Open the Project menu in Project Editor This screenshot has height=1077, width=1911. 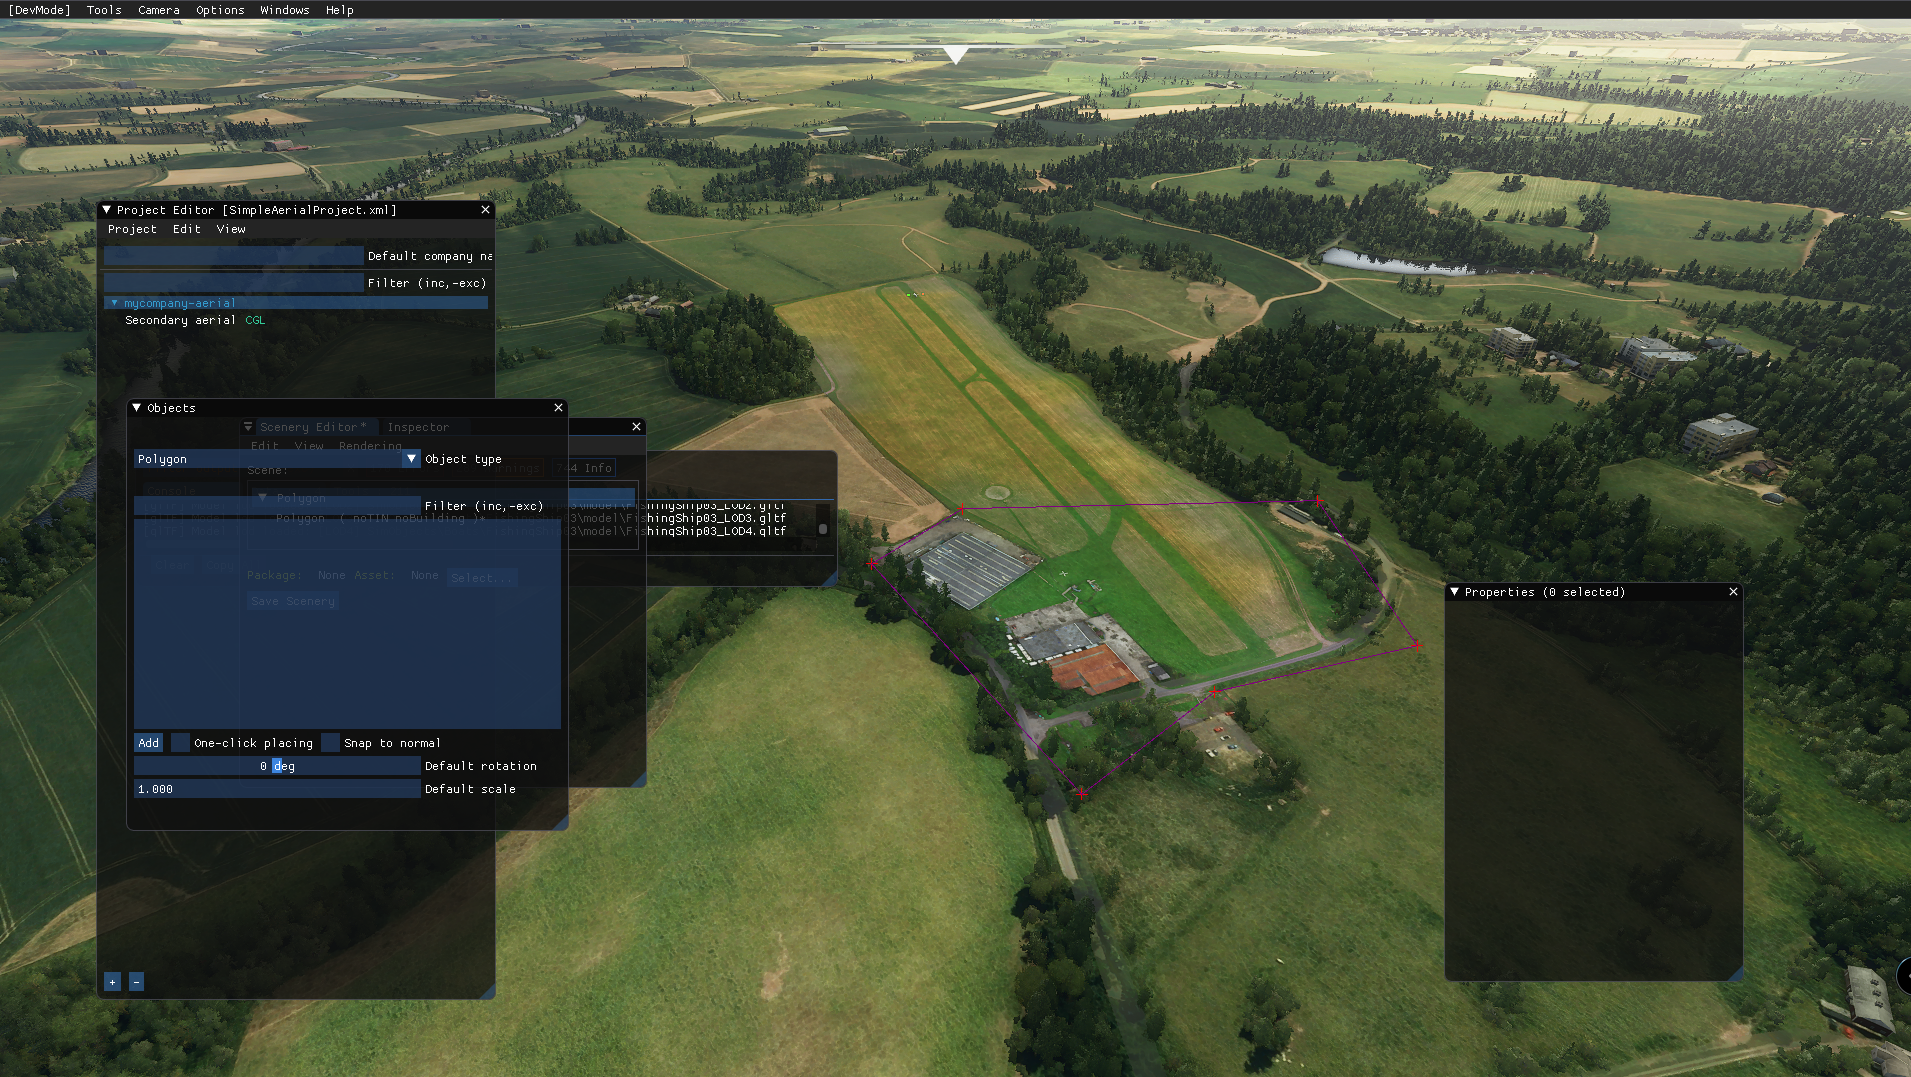[x=132, y=229]
